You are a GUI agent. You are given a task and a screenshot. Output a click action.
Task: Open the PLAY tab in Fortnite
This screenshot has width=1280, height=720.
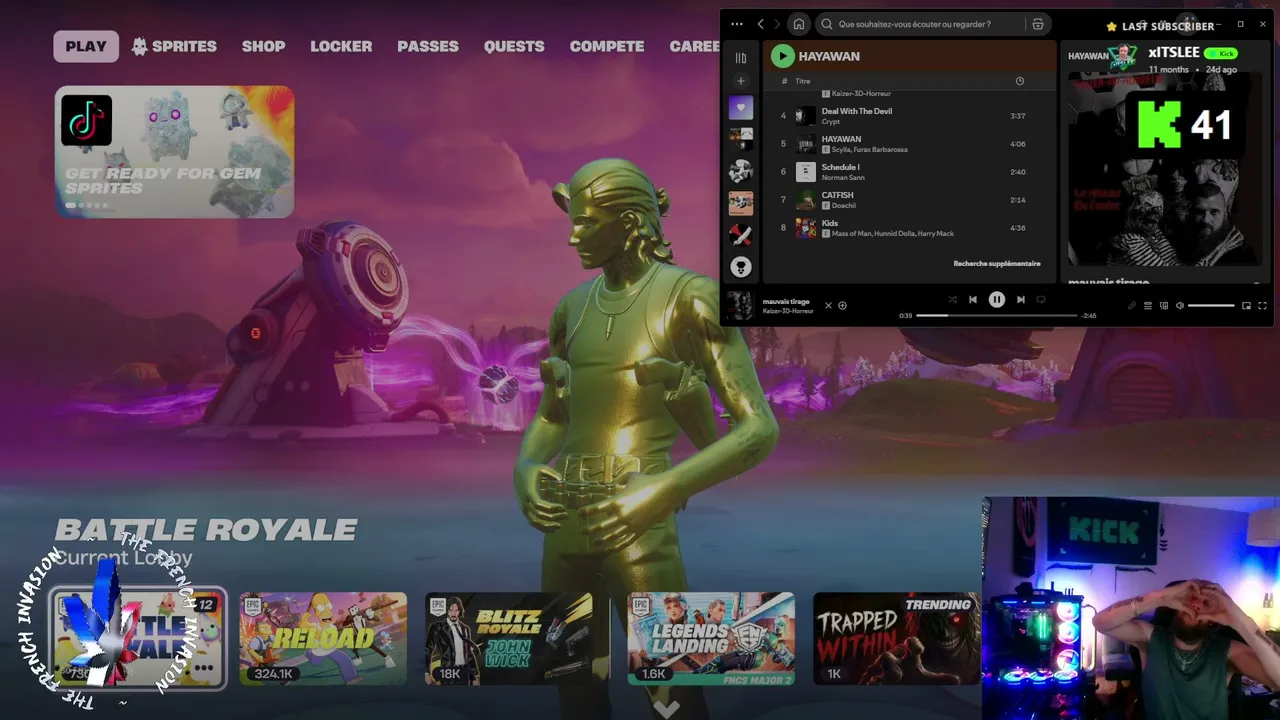click(86, 46)
